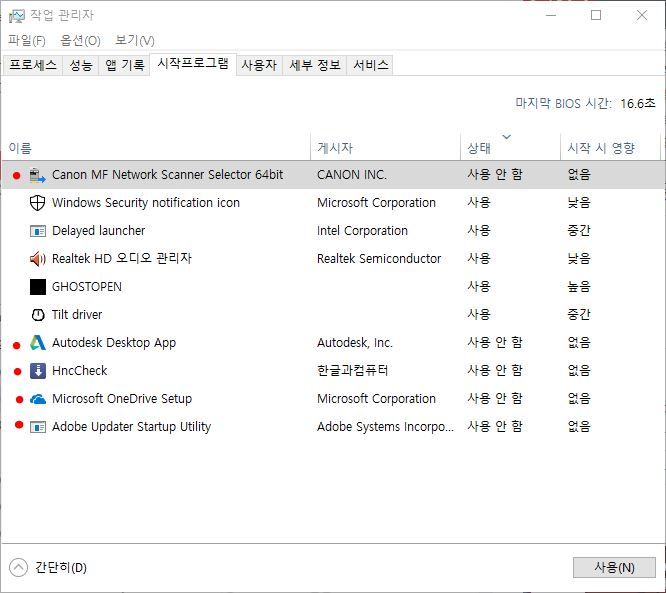Screen dimensions: 666x593
Task: Click the Windows Security shield icon
Action: (x=37, y=203)
